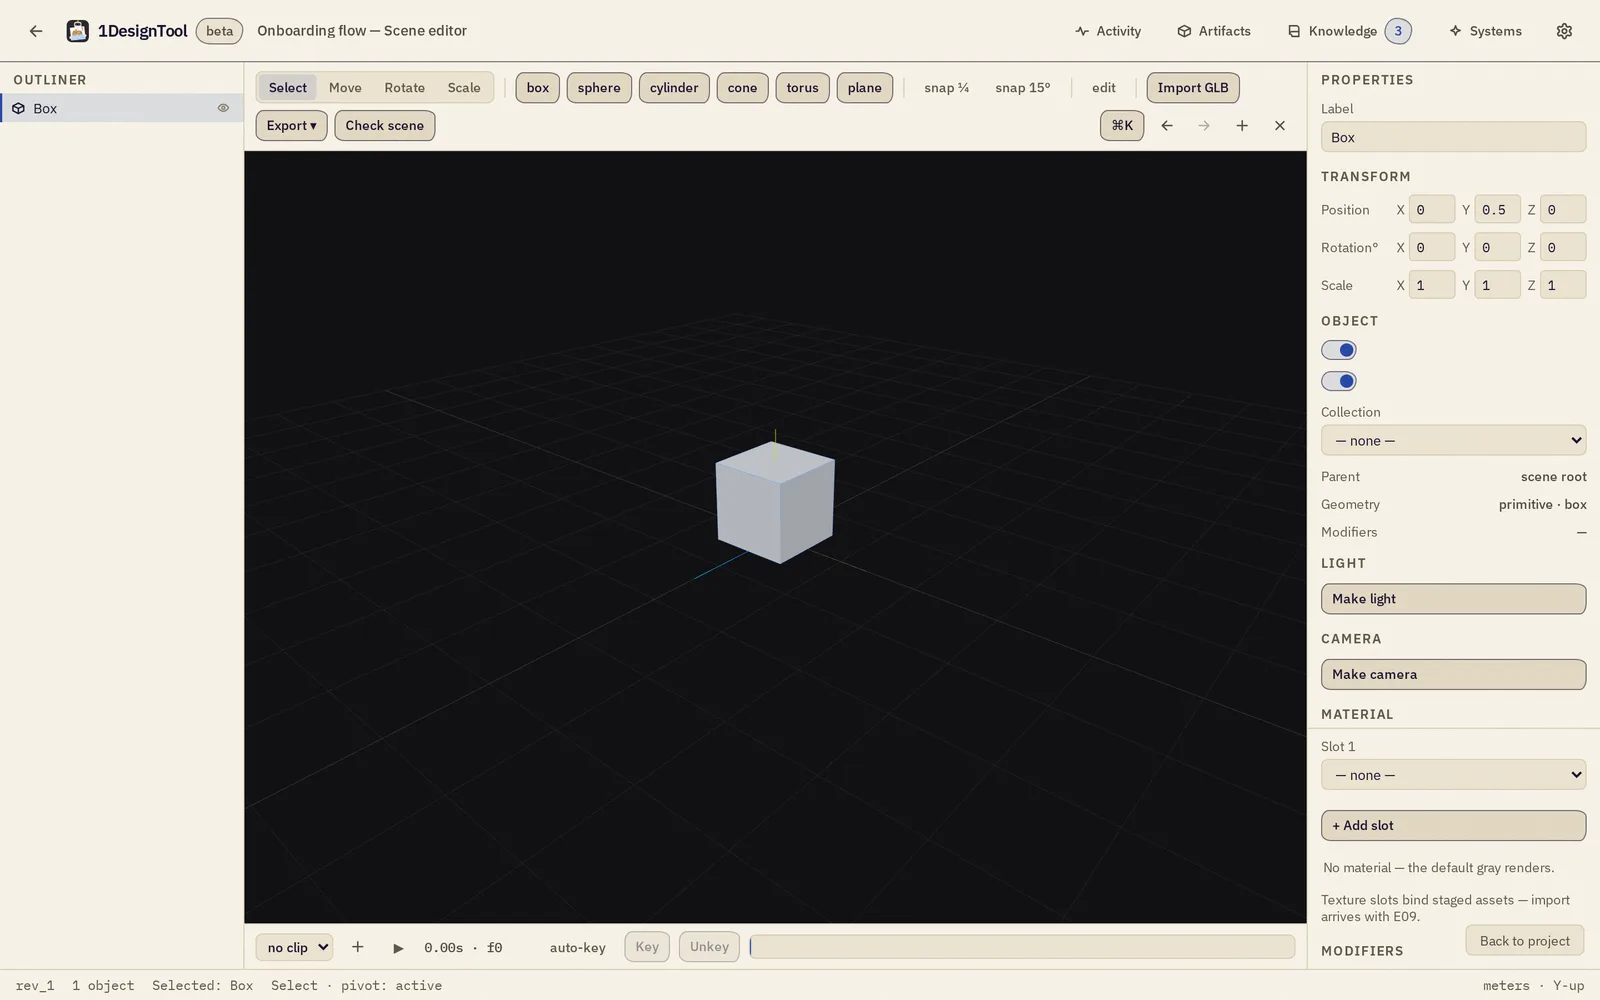Viewport: 1600px width, 1000px height.
Task: Click Scale Y input field
Action: click(1497, 285)
